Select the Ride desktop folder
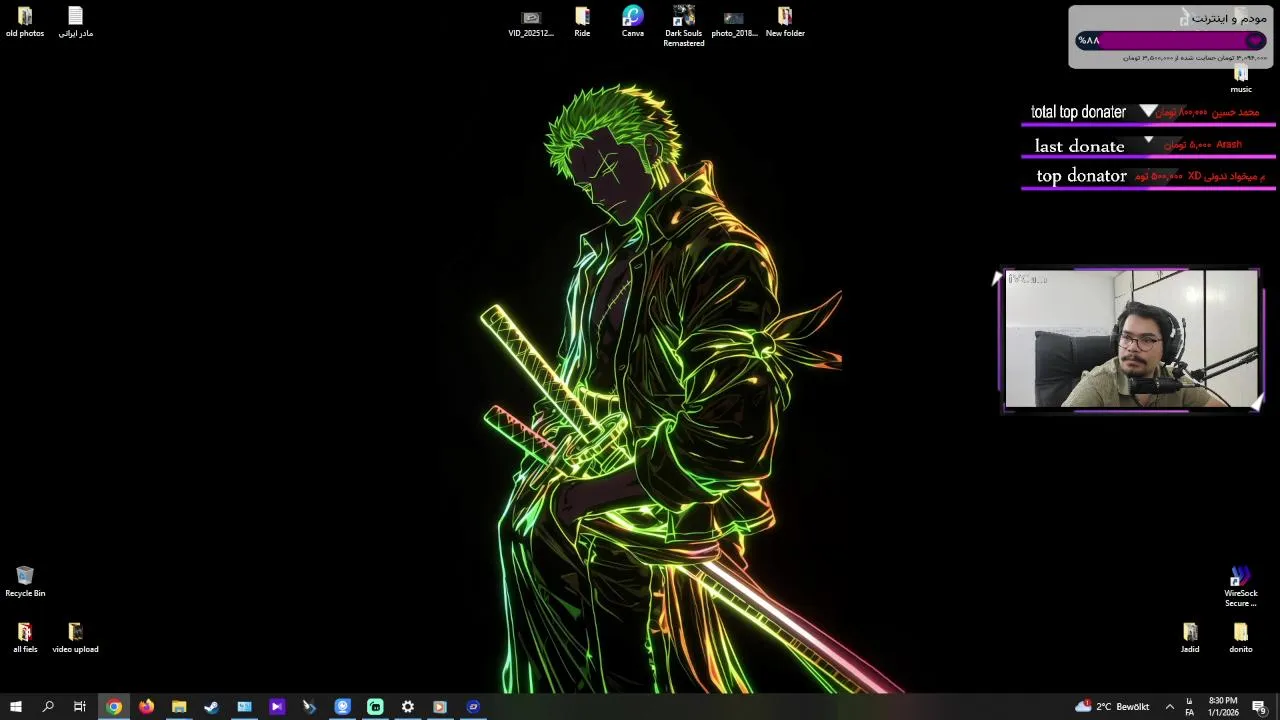The width and height of the screenshot is (1280, 720). 582,22
